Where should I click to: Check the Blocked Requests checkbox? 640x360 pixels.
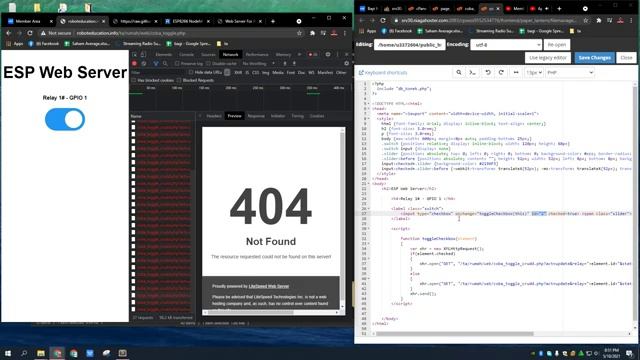(179, 80)
